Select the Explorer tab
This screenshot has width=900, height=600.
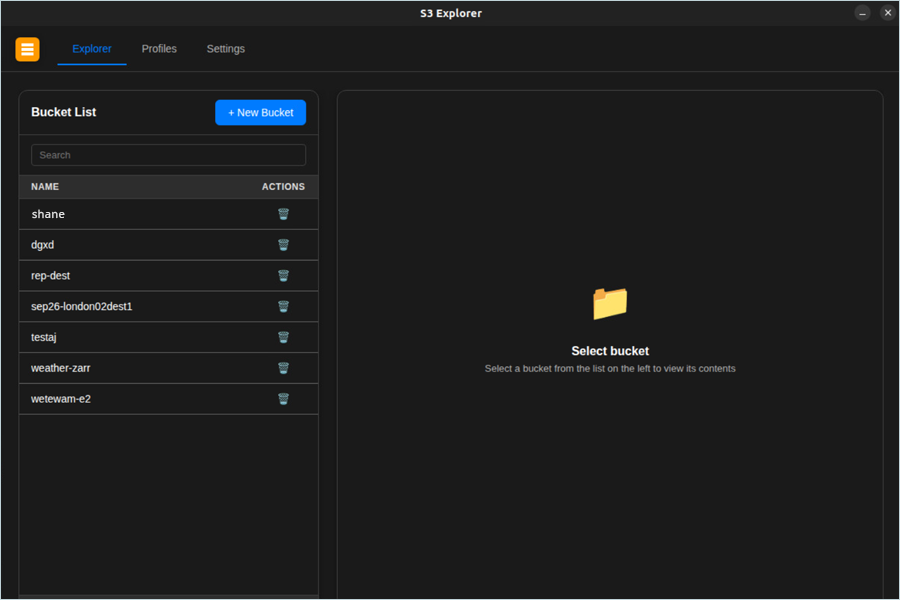(x=92, y=49)
